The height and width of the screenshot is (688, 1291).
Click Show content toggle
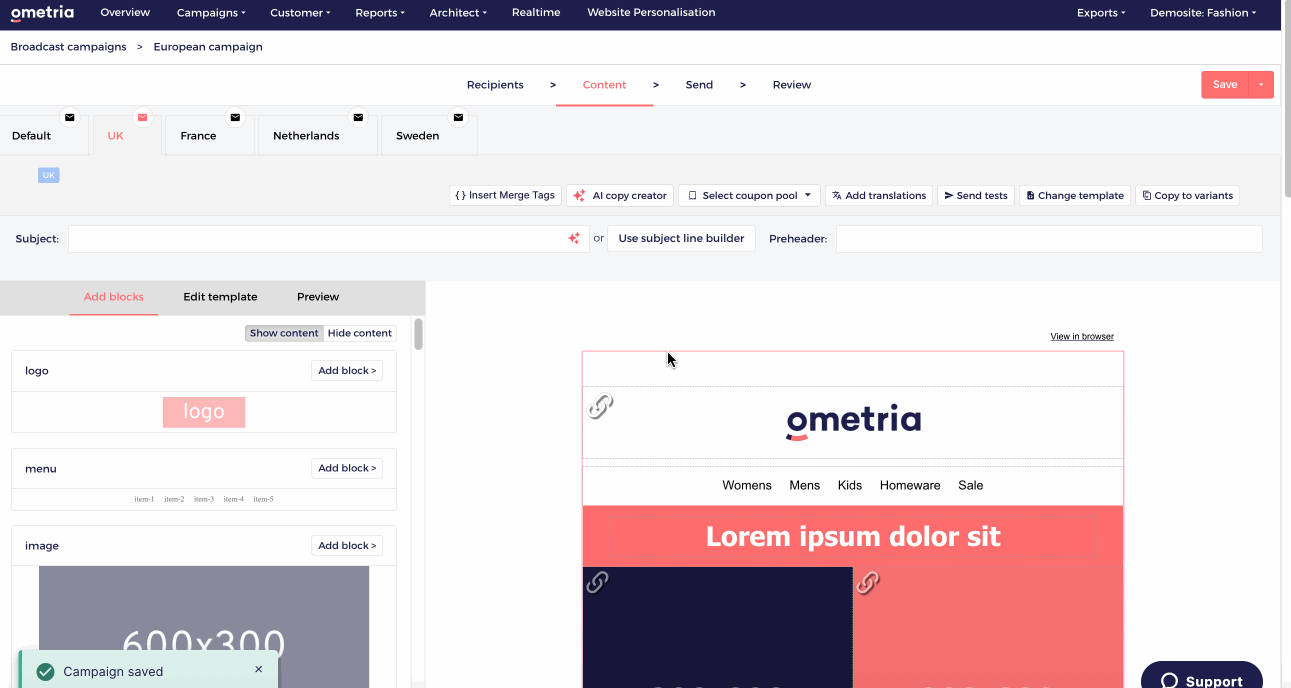click(284, 333)
